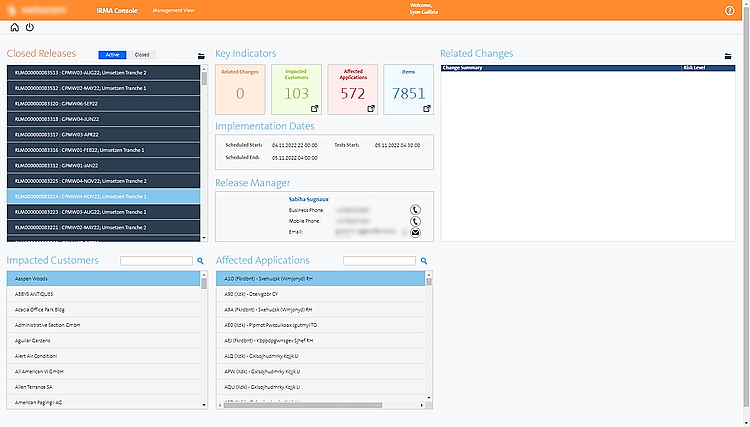Search Impacted Customers magnifier icon
Viewport: 750px width, 427px height.
200,261
